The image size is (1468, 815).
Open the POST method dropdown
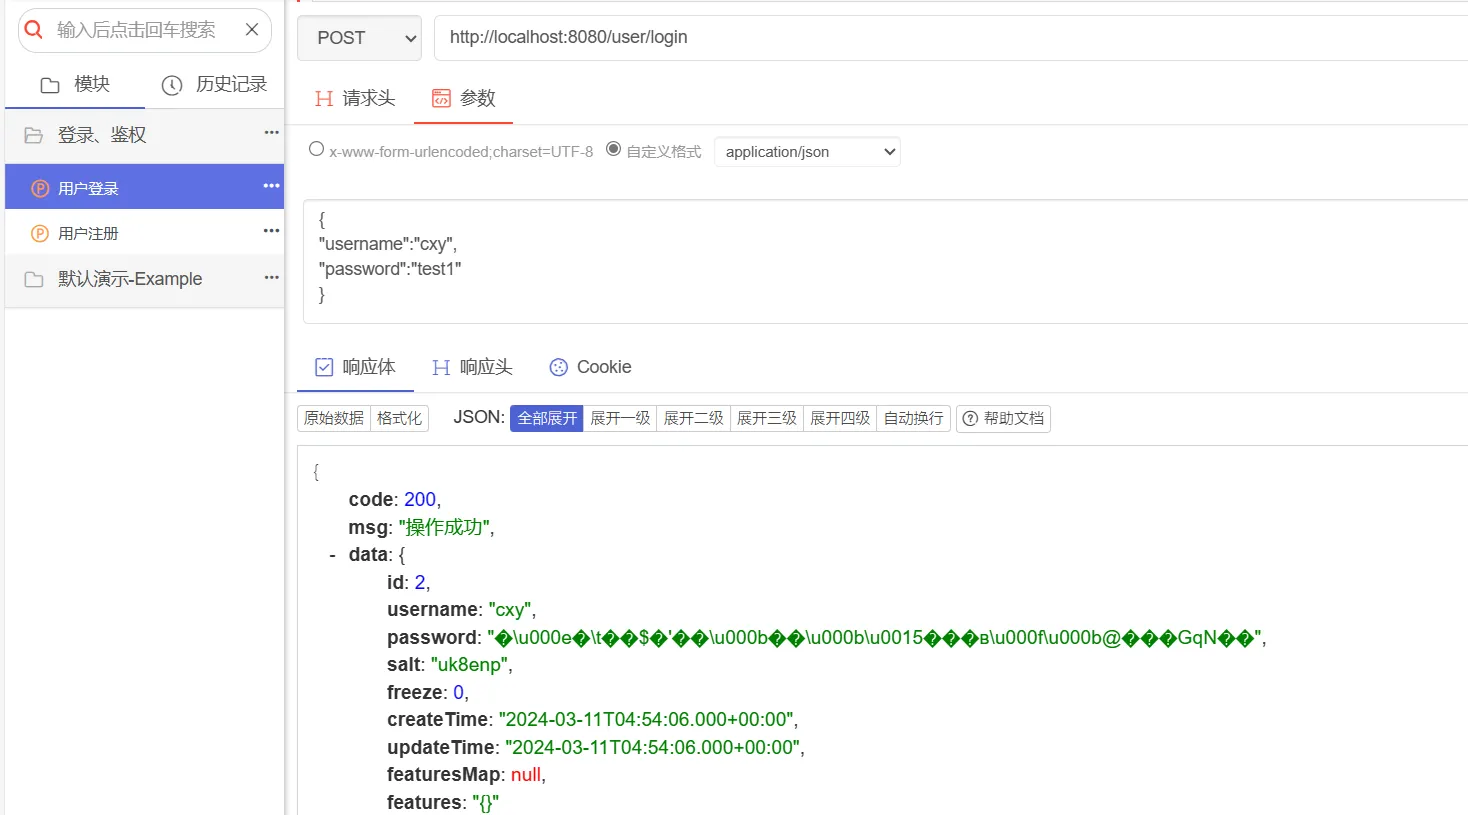tap(359, 38)
